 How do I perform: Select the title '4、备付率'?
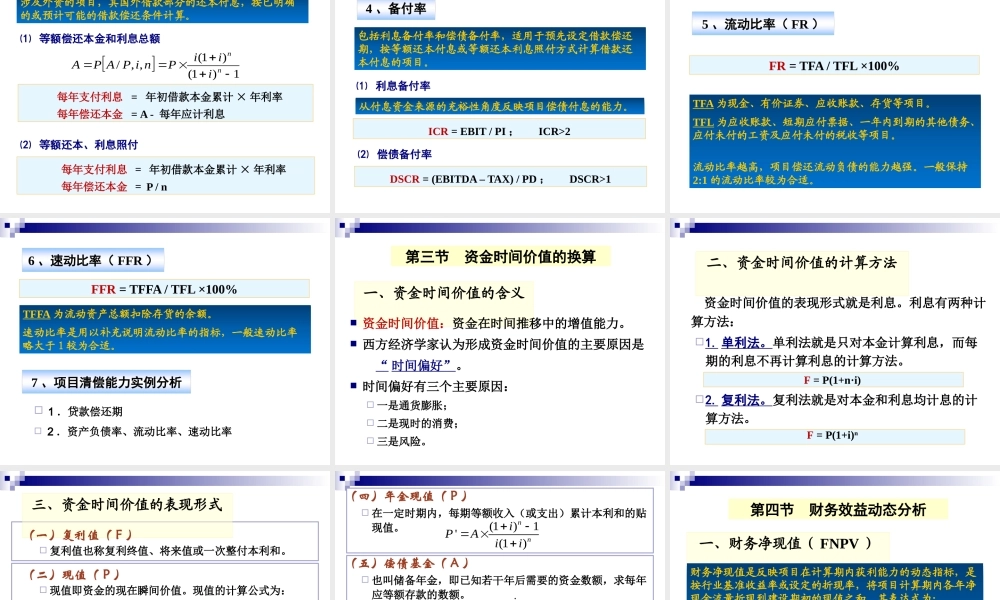click(x=396, y=9)
